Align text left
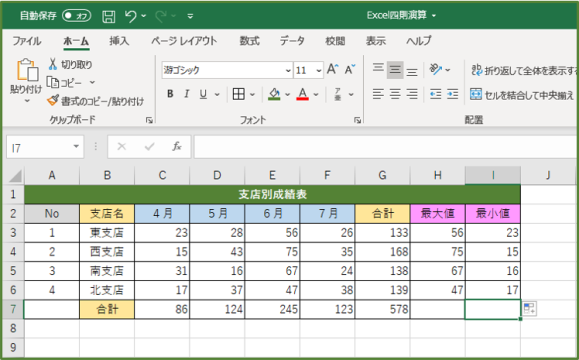Screen dimensions: 579x360 [378, 94]
